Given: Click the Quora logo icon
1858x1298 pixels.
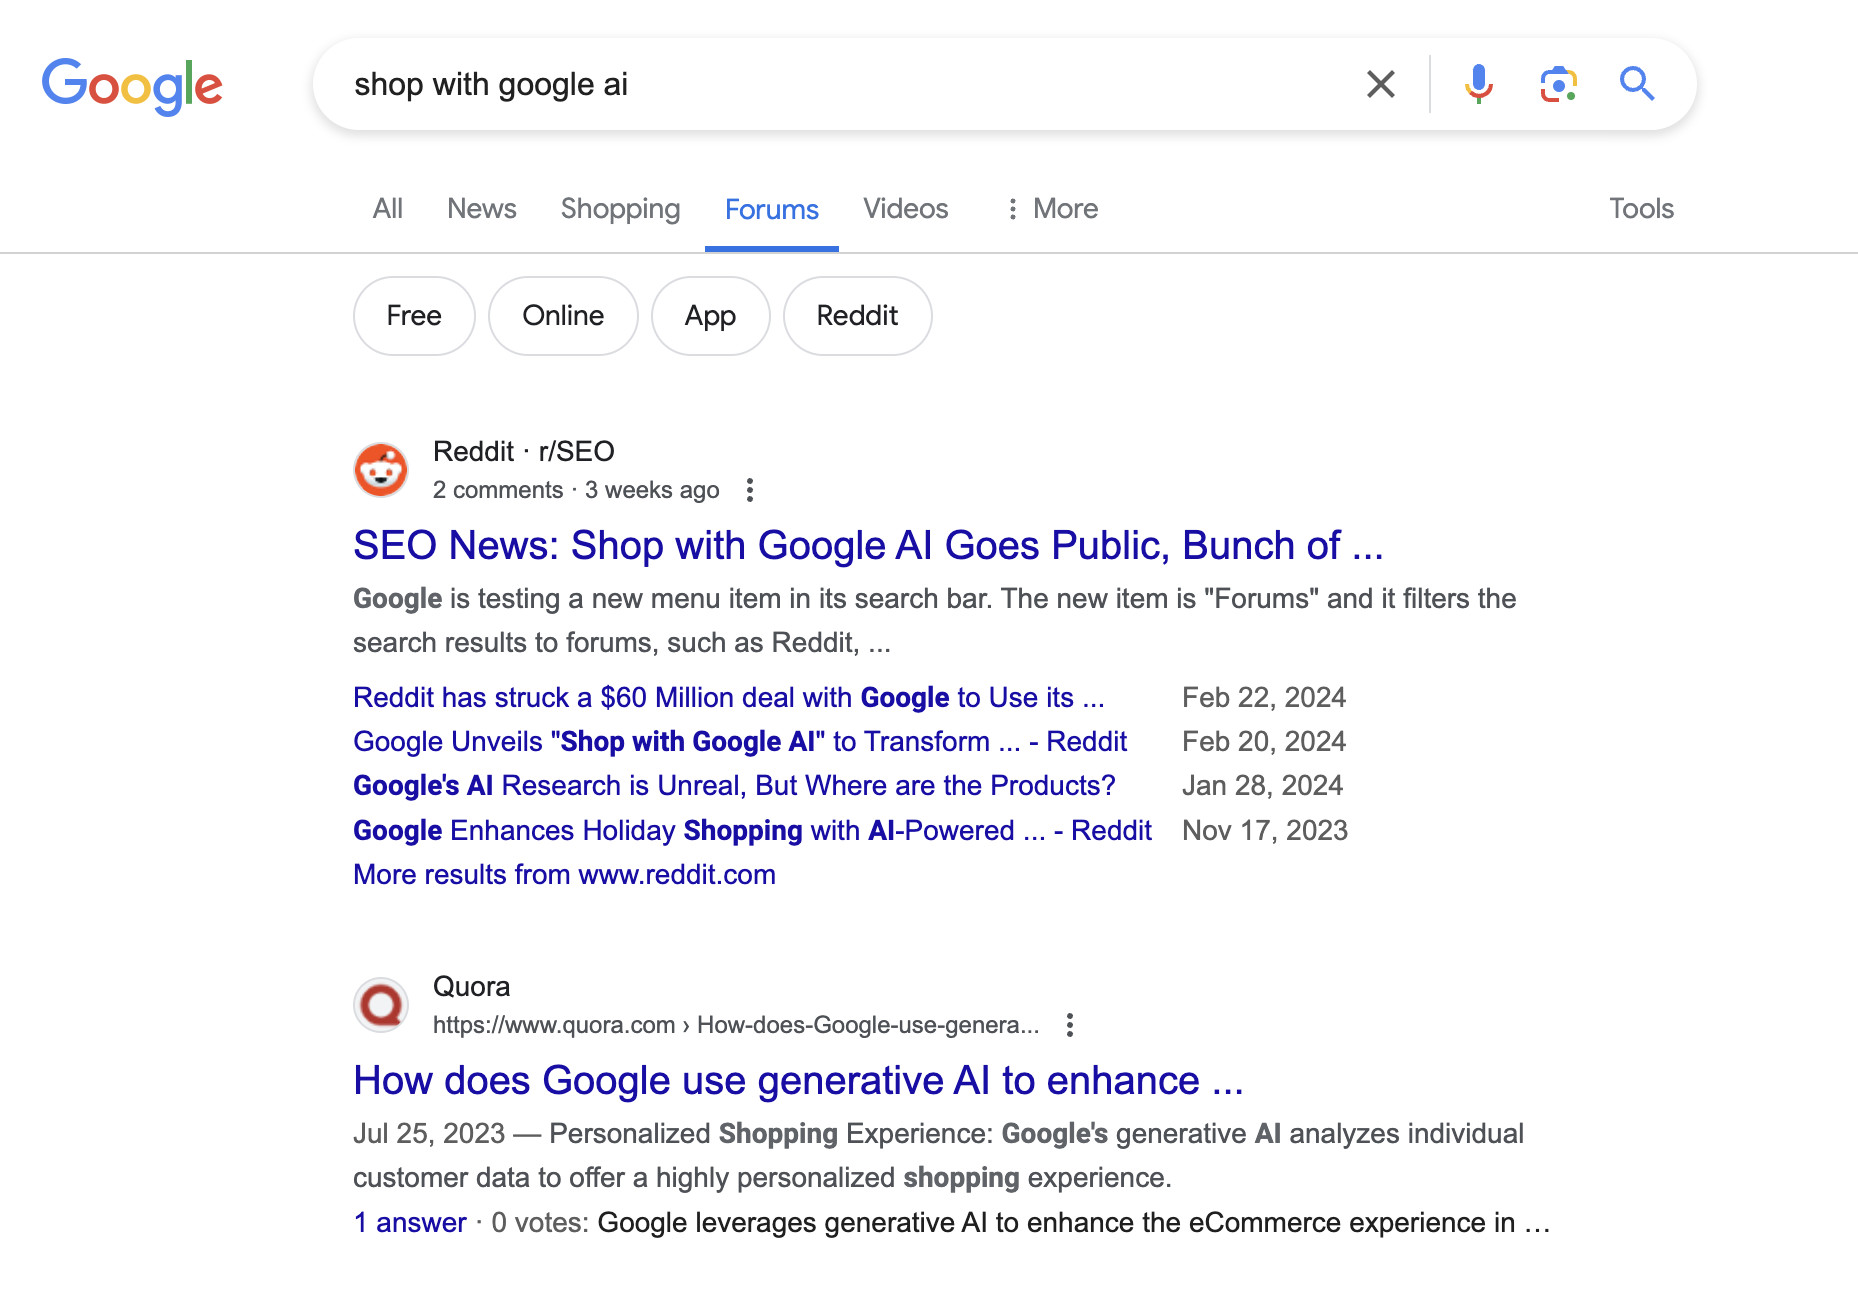Looking at the screenshot, I should 381,1004.
